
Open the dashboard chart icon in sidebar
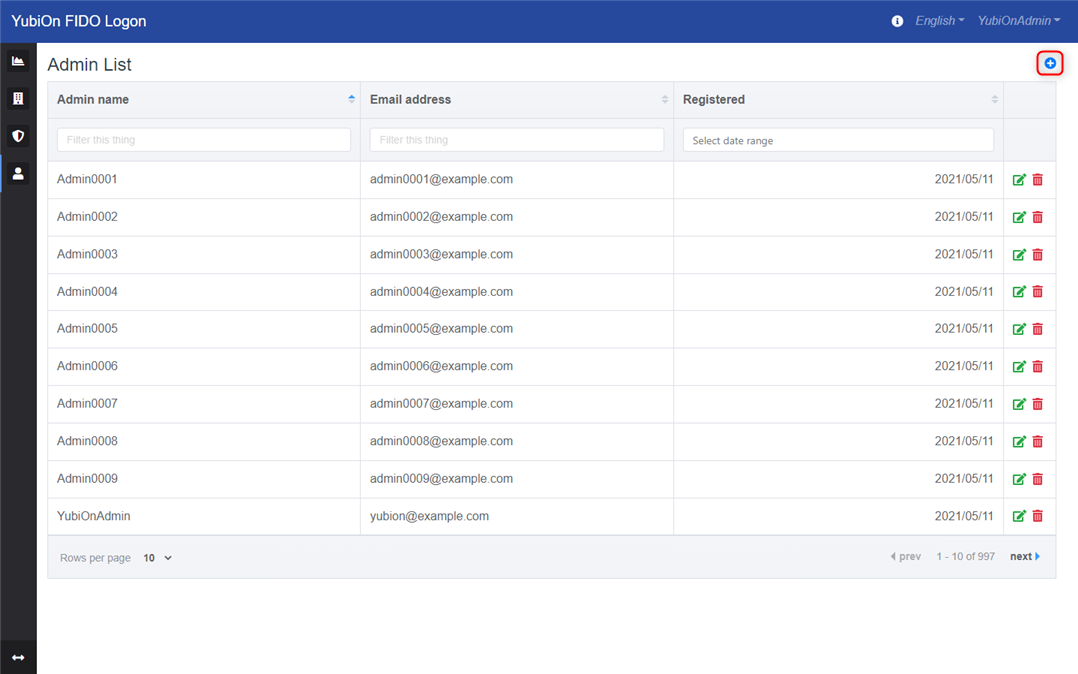coord(18,61)
